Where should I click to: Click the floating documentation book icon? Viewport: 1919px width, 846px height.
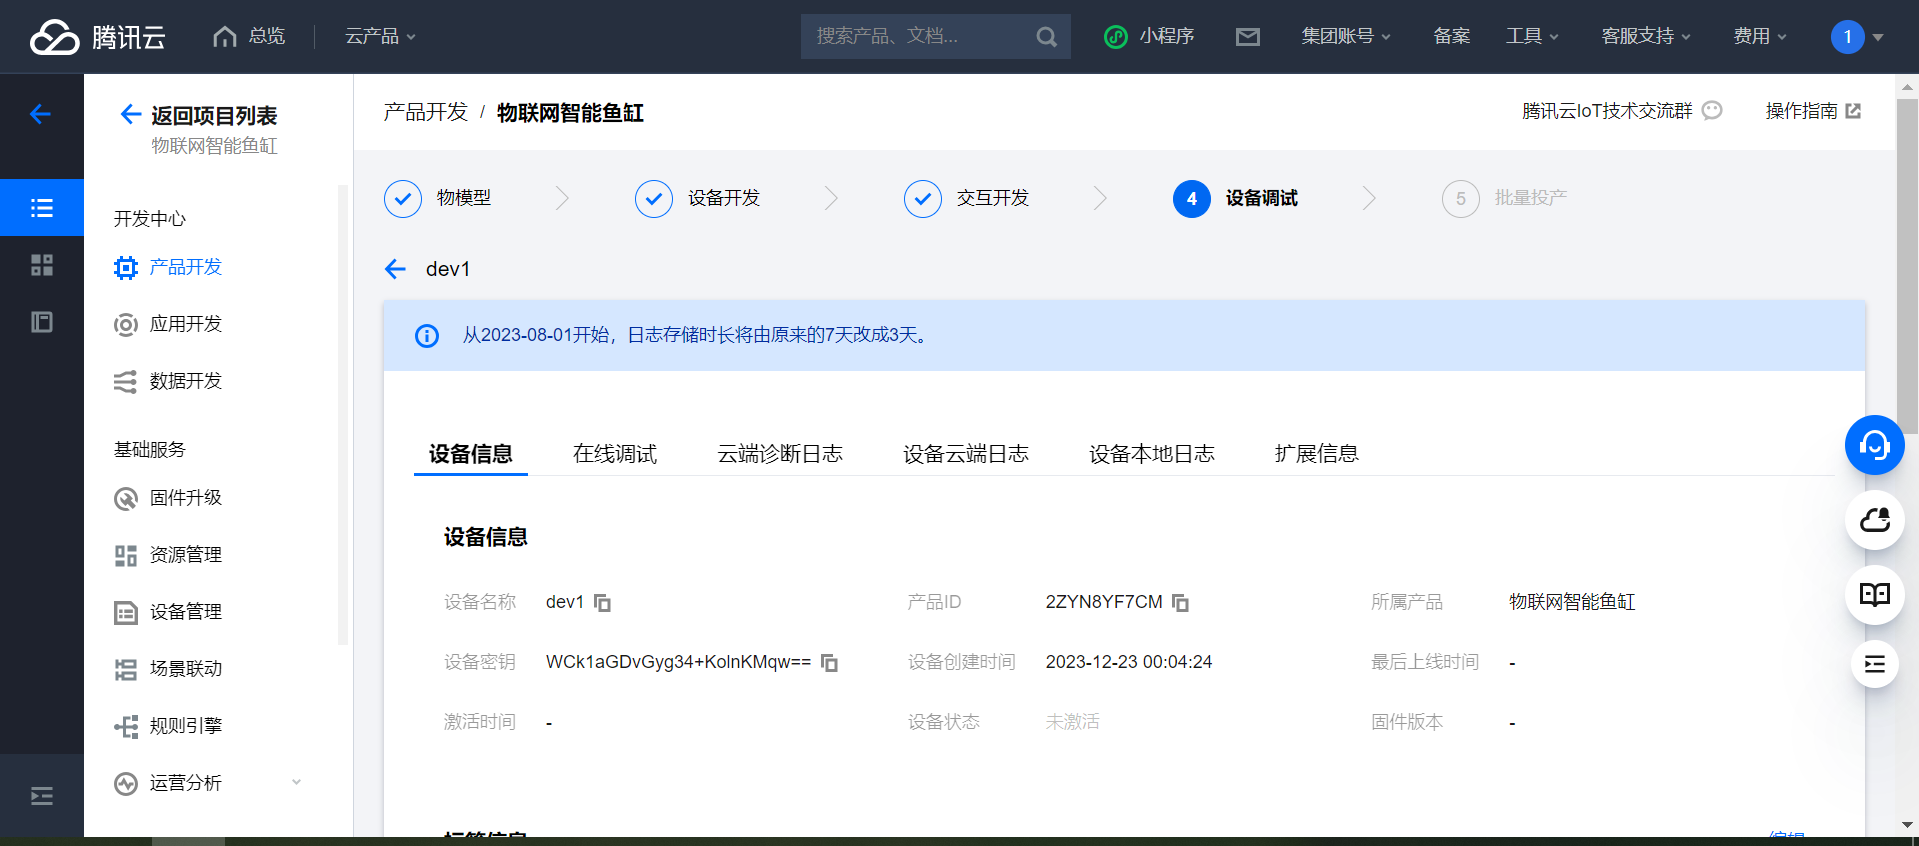(1874, 595)
